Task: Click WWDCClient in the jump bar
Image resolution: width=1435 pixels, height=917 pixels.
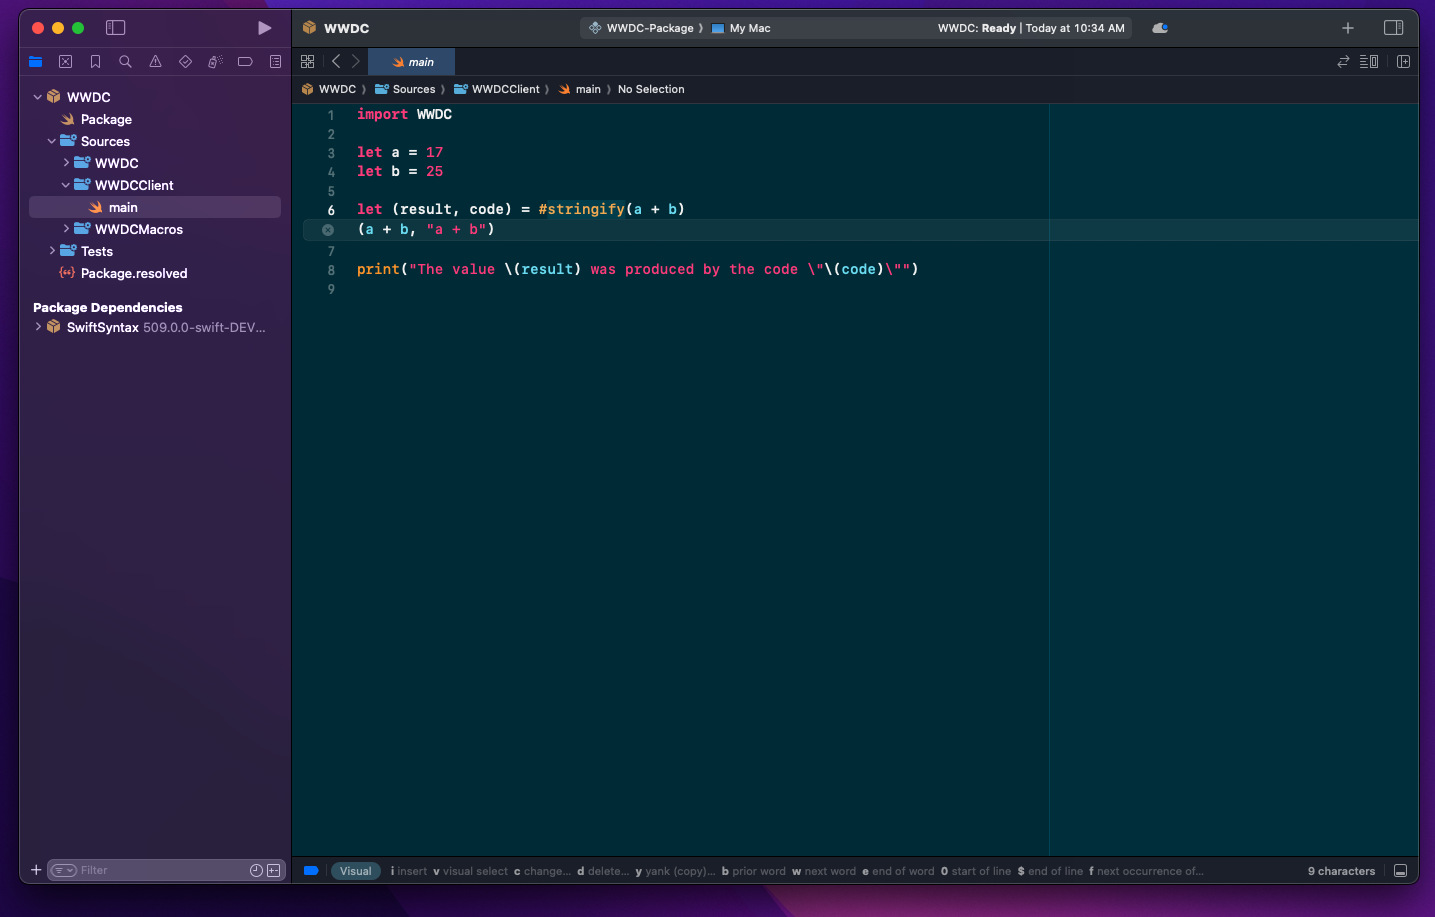Action: pos(496,89)
